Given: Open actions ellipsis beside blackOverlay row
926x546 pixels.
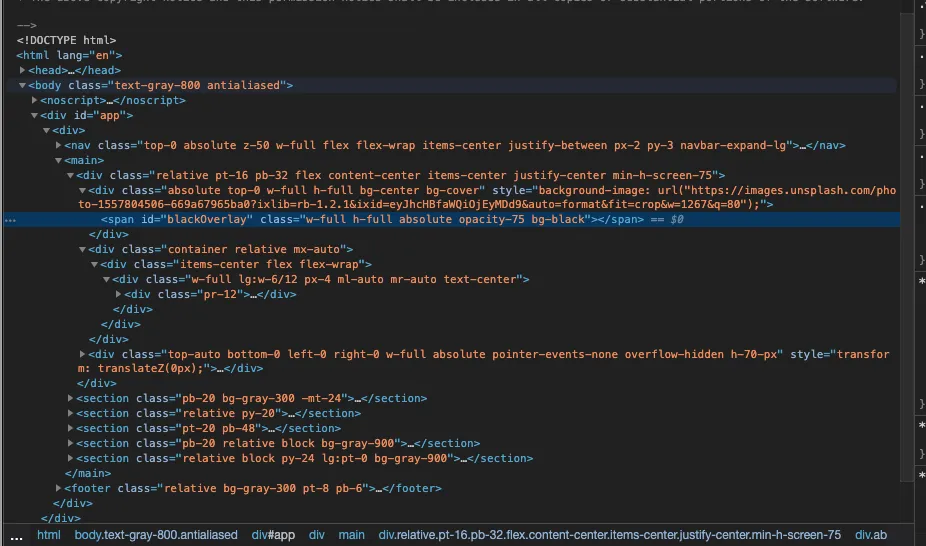Looking at the screenshot, I should [11, 220].
